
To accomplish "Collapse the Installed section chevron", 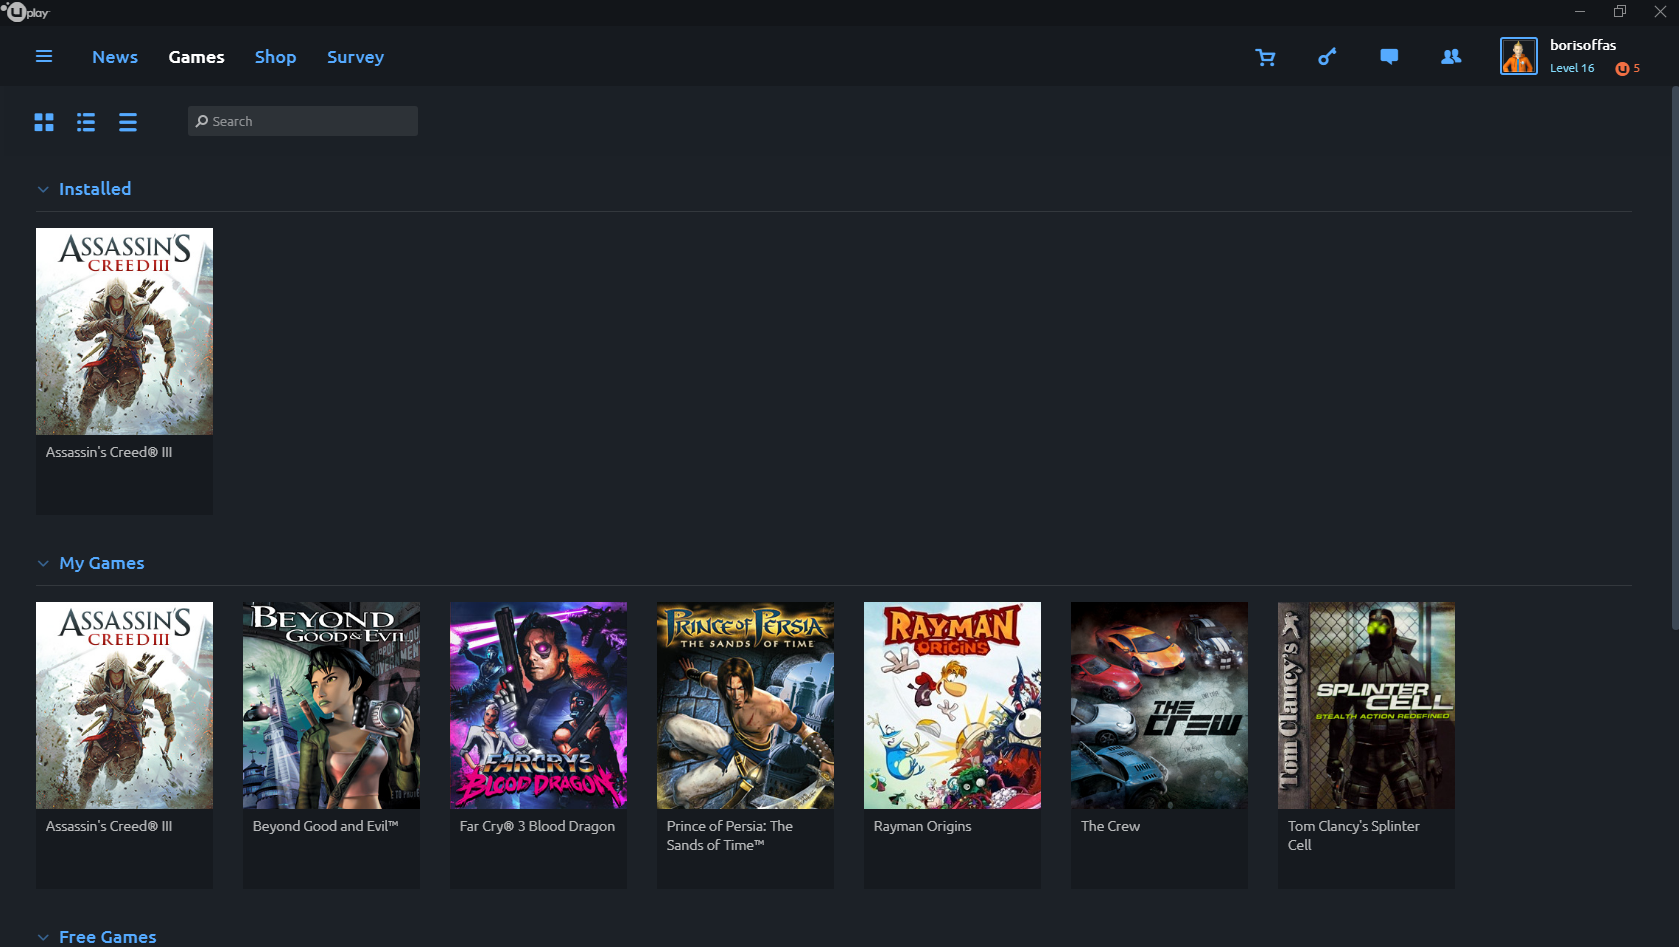I will pyautogui.click(x=43, y=189).
